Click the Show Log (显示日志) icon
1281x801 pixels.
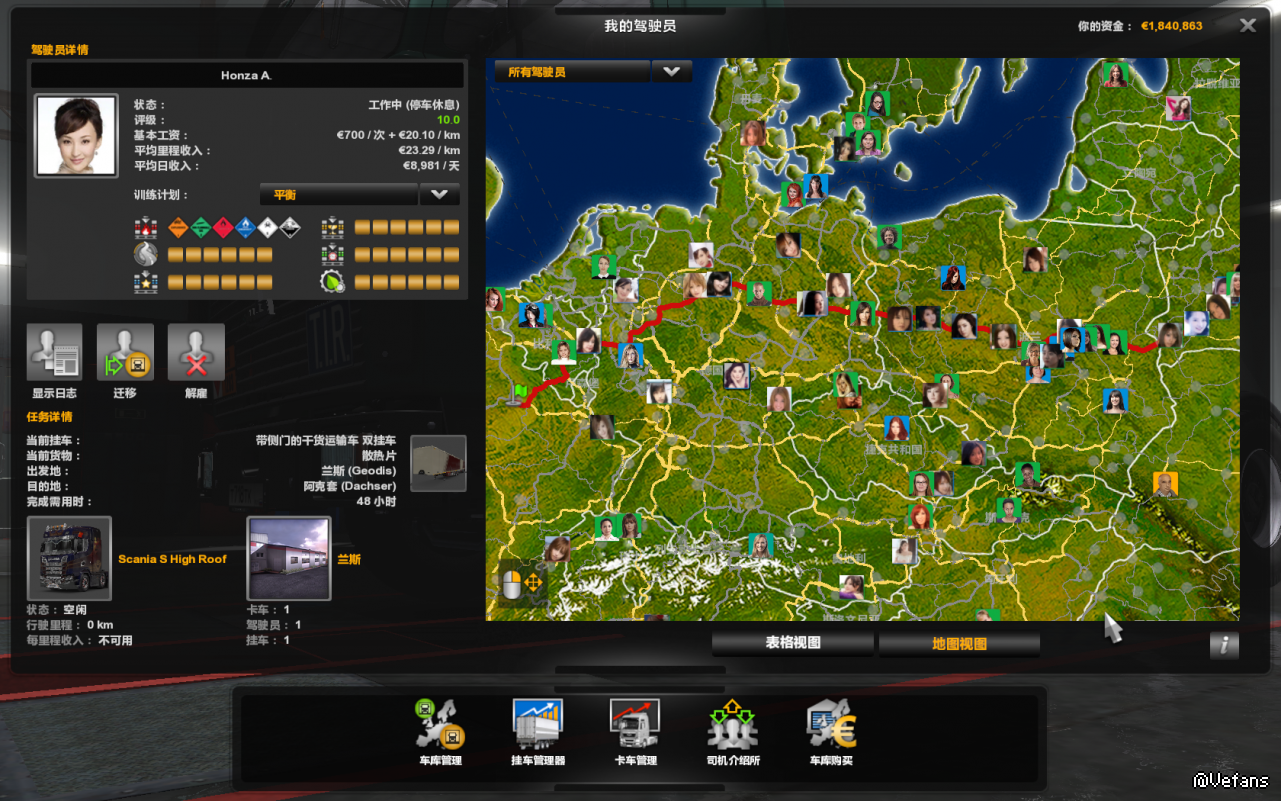coord(54,353)
